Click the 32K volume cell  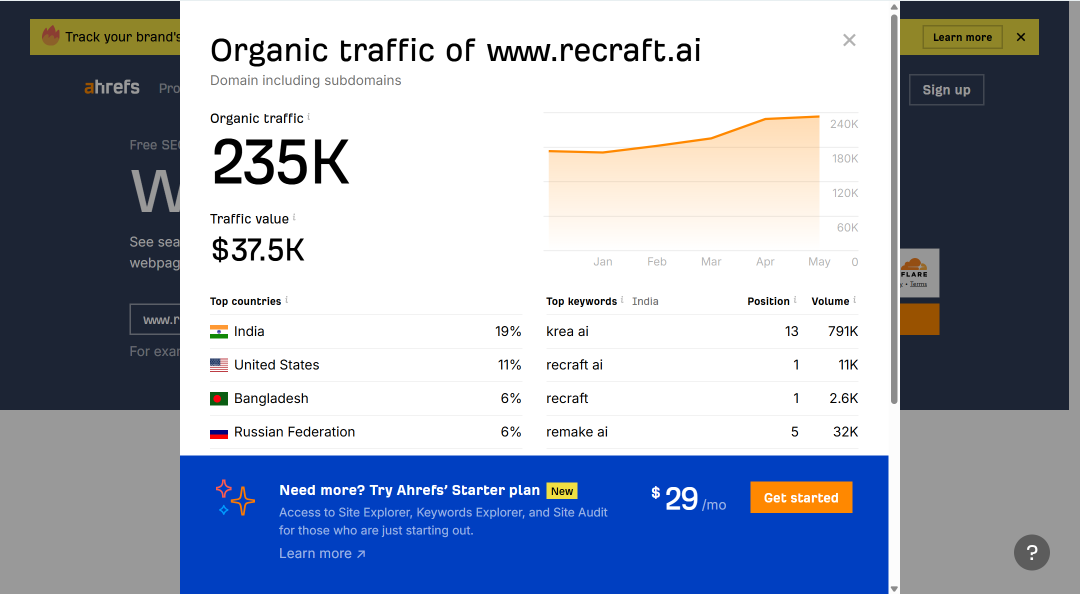point(845,432)
